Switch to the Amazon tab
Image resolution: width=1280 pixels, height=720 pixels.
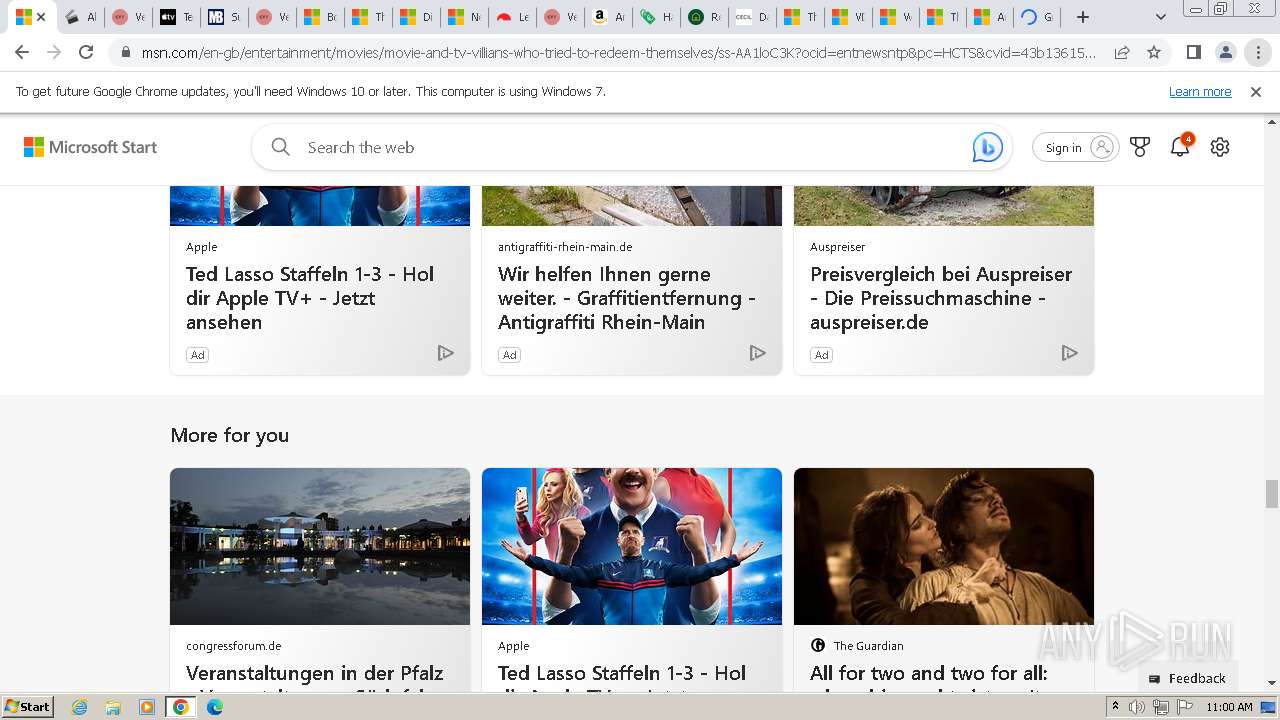click(608, 17)
